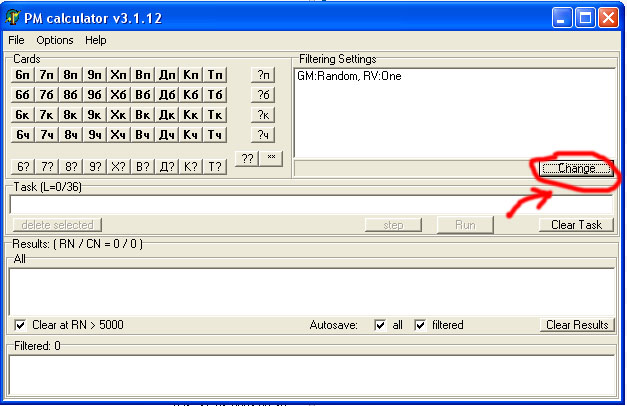This screenshot has height=406, width=627.
Task: Click the All results list box
Action: (312, 292)
